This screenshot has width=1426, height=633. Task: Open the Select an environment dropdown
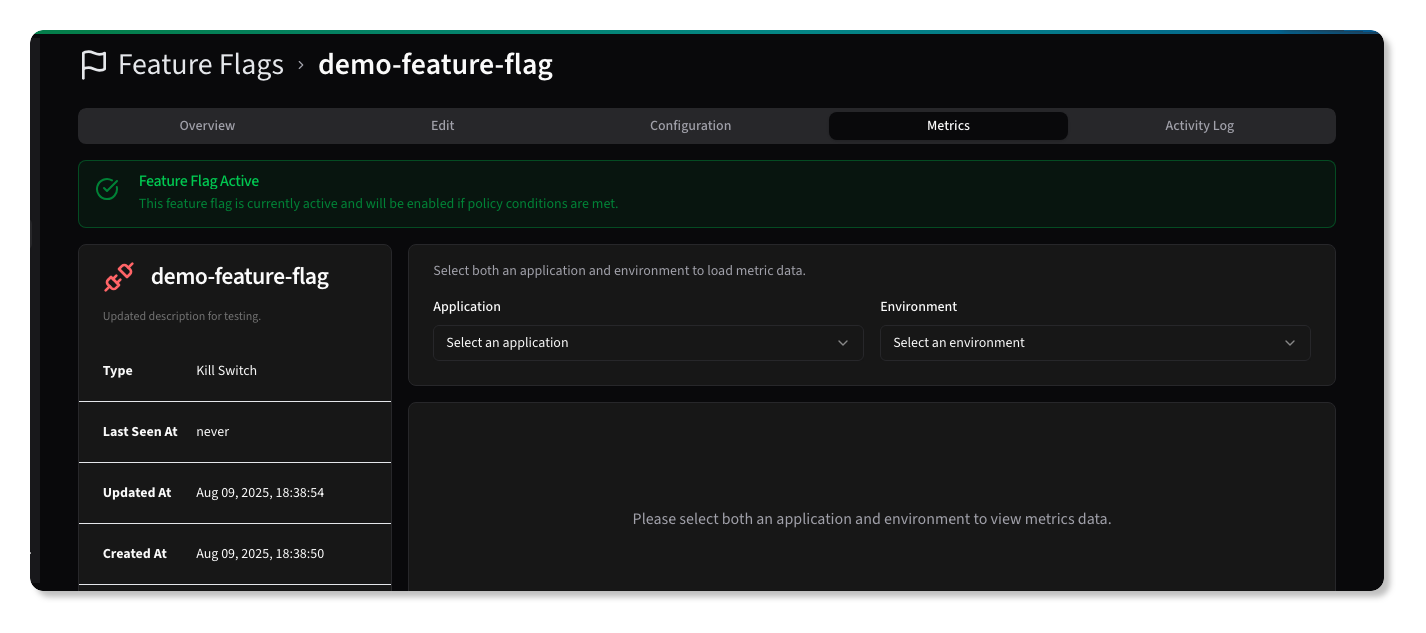tap(1095, 342)
